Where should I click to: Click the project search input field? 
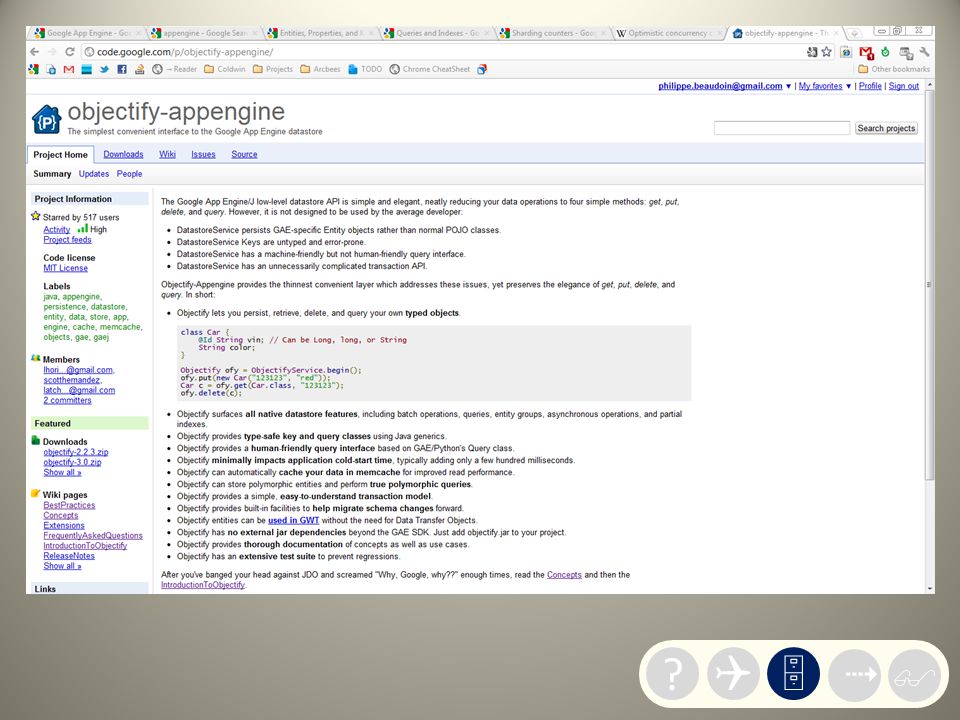782,128
